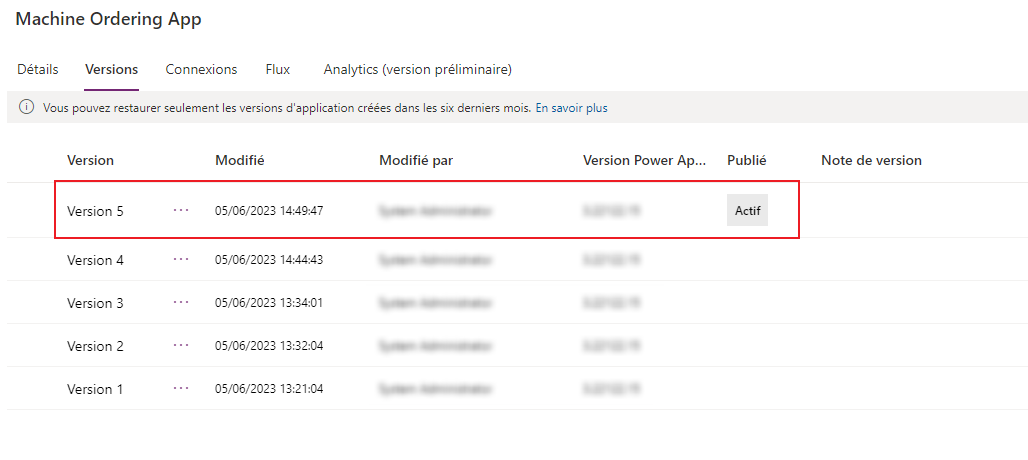This screenshot has width=1028, height=460.
Task: Switch to the Connexions tab
Action: click(201, 69)
